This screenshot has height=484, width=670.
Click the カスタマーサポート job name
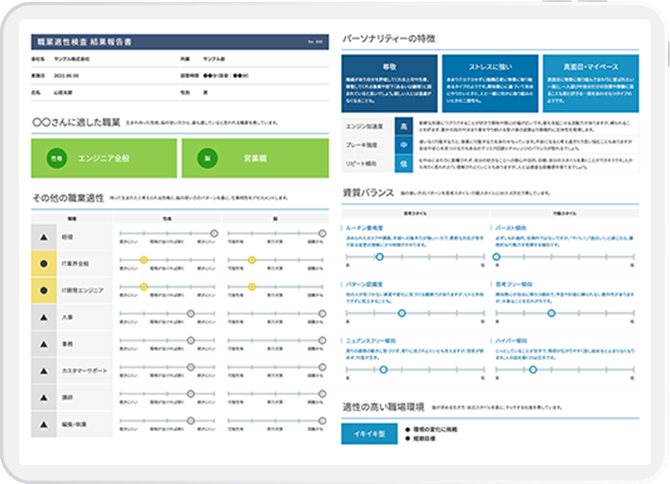click(84, 371)
